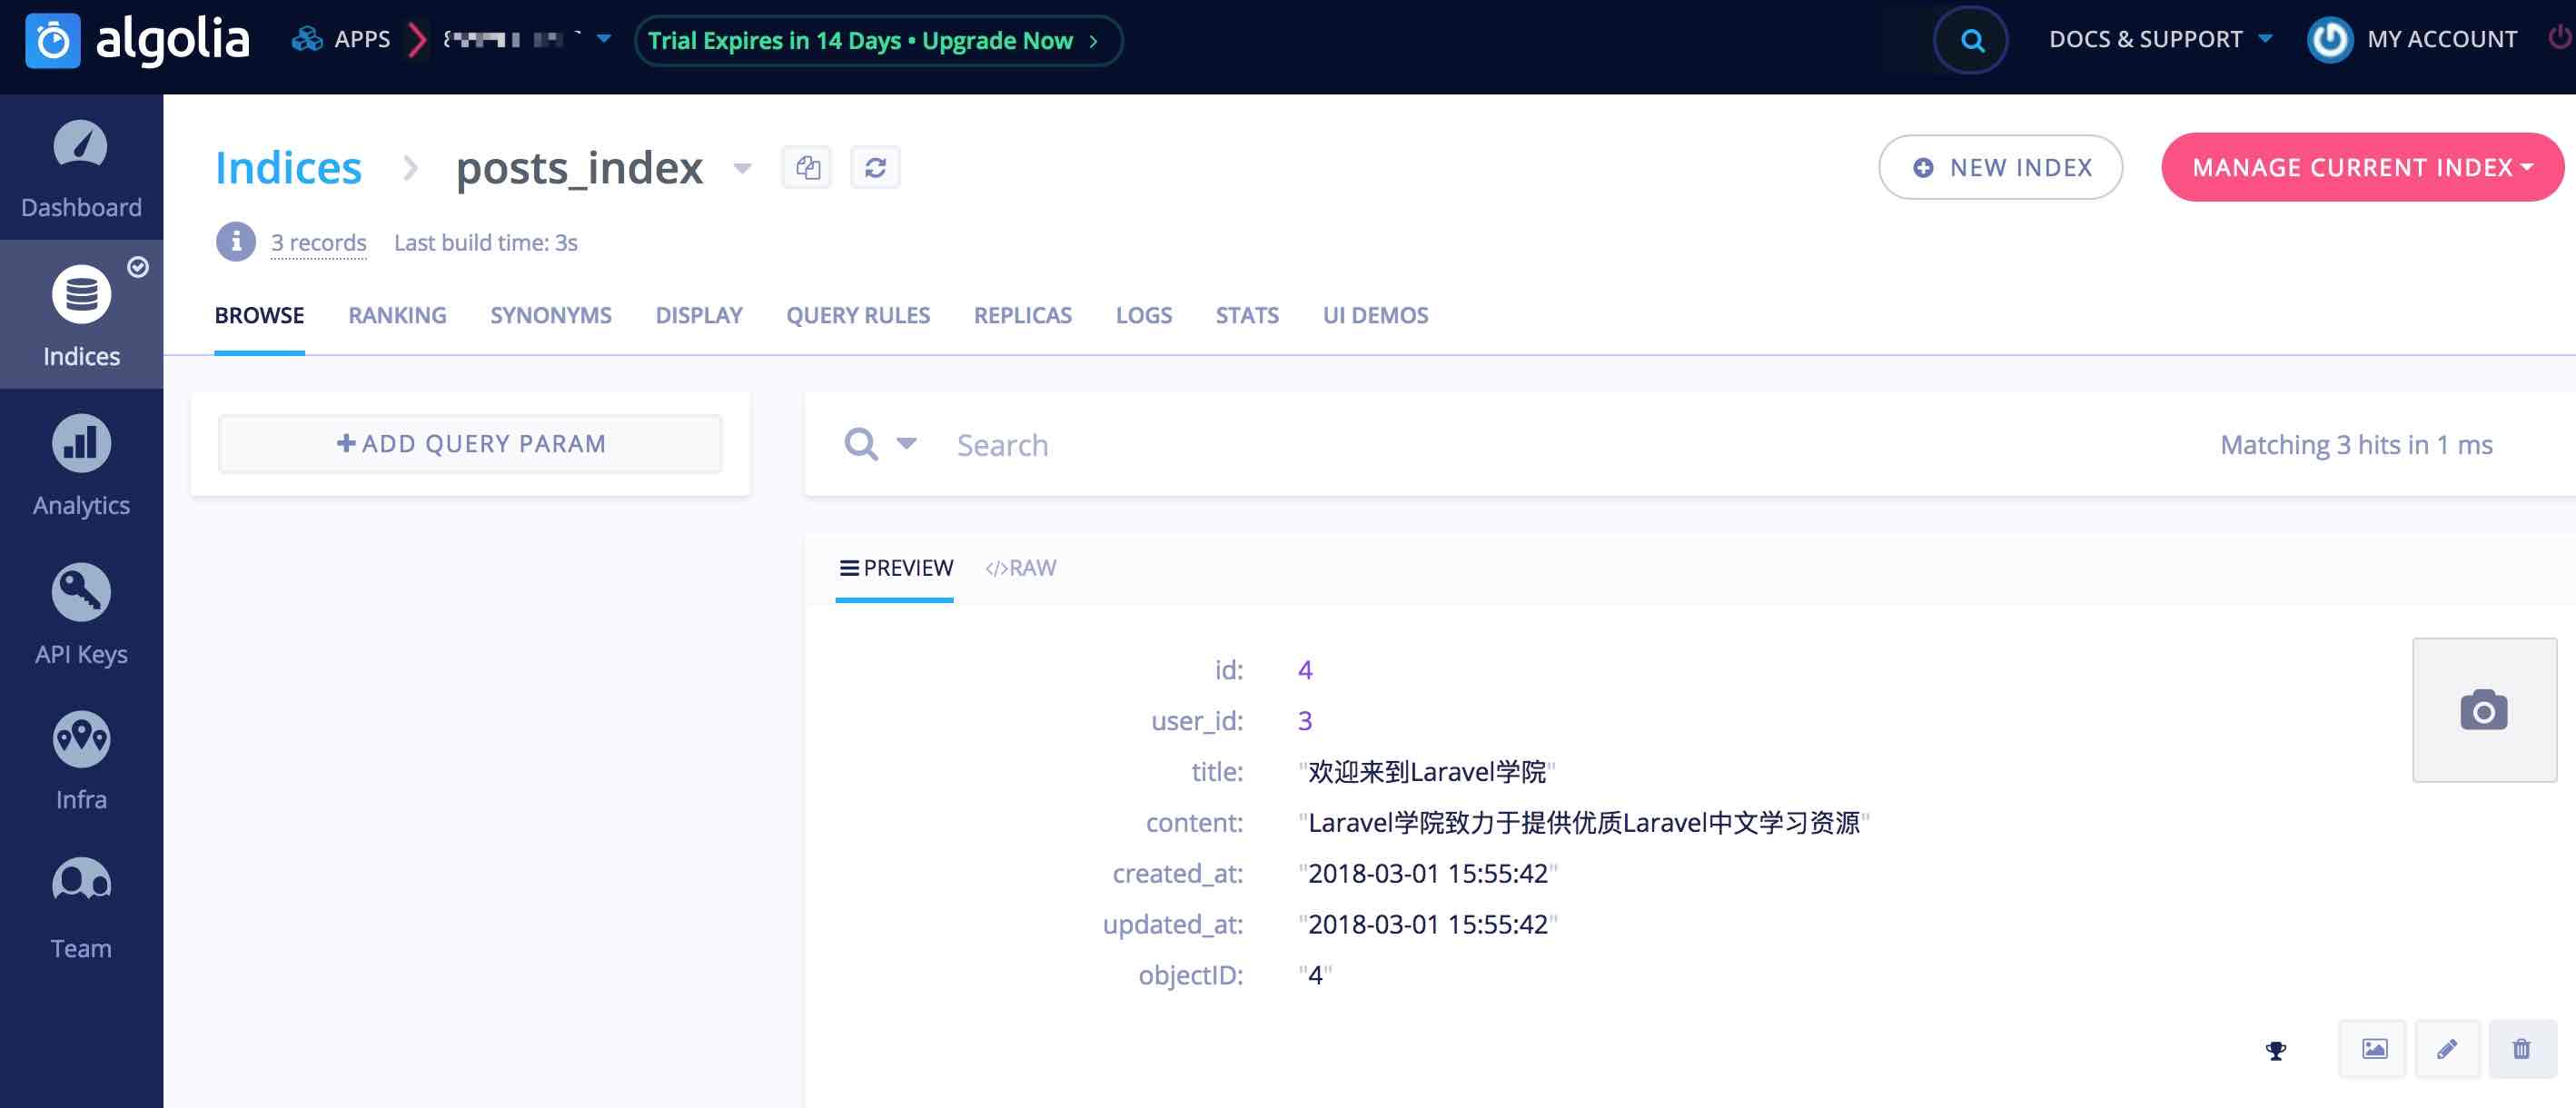Click the records info icon
This screenshot has width=2576, height=1108.
[236, 242]
